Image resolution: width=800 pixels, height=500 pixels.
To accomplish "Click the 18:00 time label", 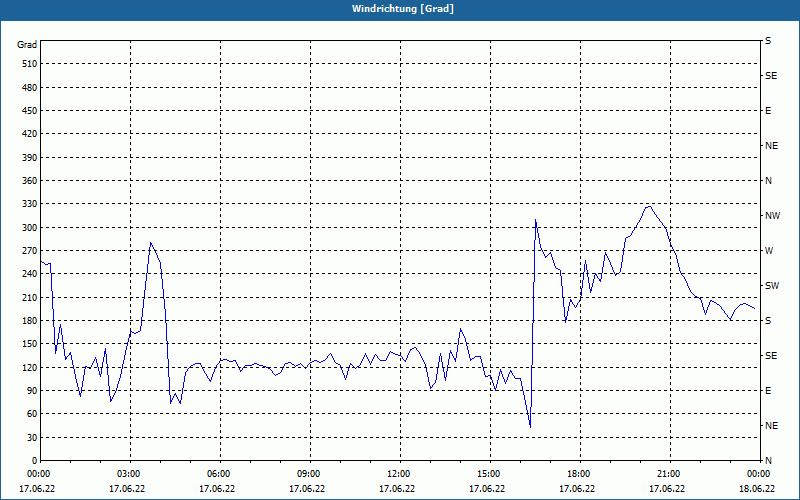I will pos(578,474).
